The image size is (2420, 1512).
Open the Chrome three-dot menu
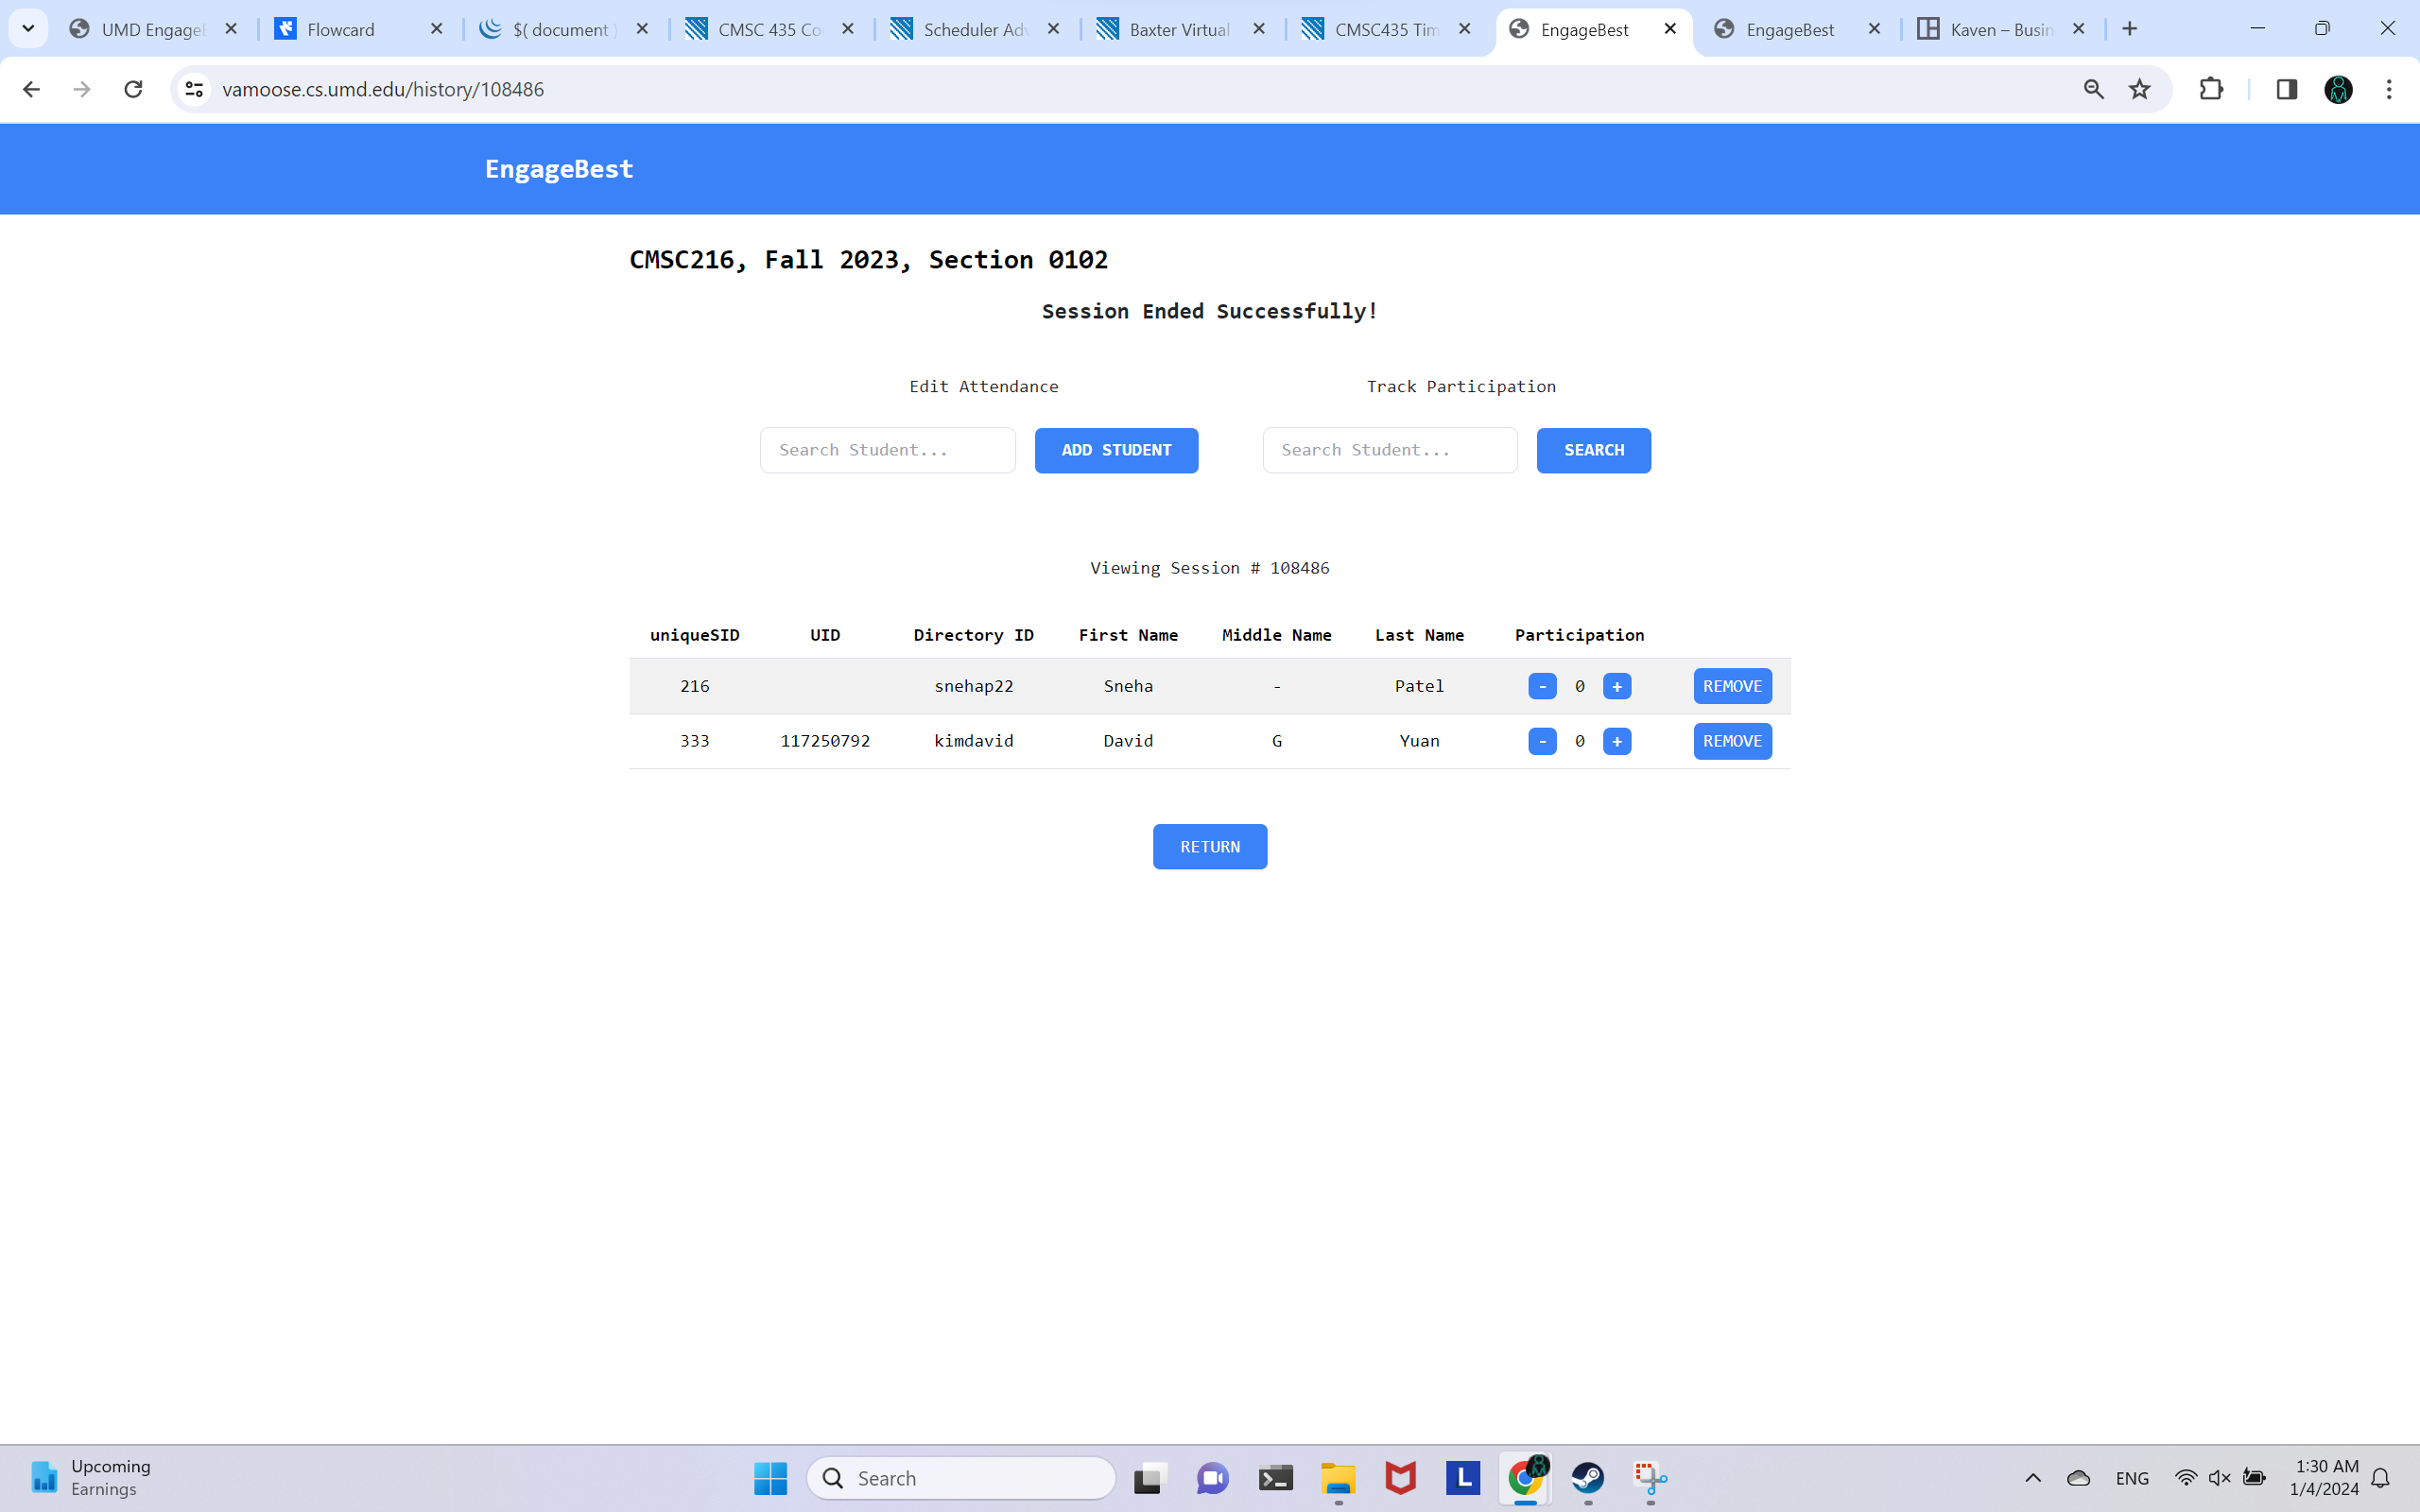pos(2389,90)
